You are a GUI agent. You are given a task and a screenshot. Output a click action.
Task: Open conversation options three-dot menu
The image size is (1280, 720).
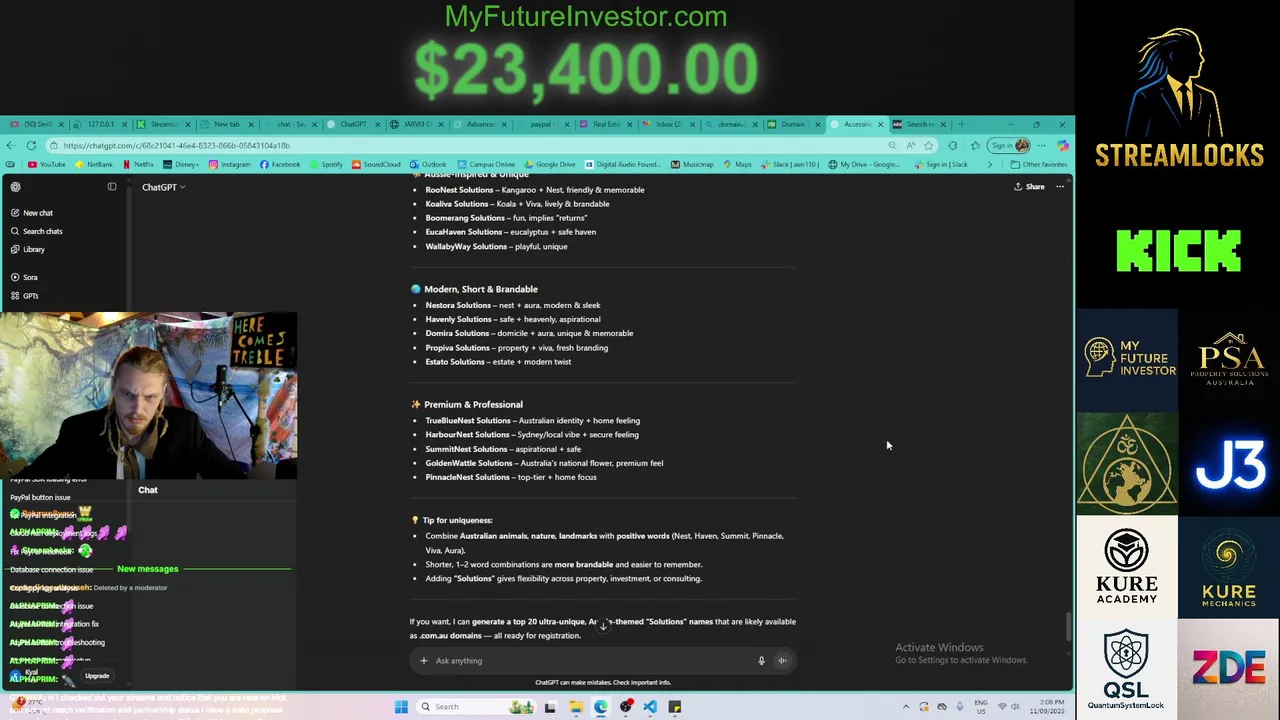point(1060,187)
